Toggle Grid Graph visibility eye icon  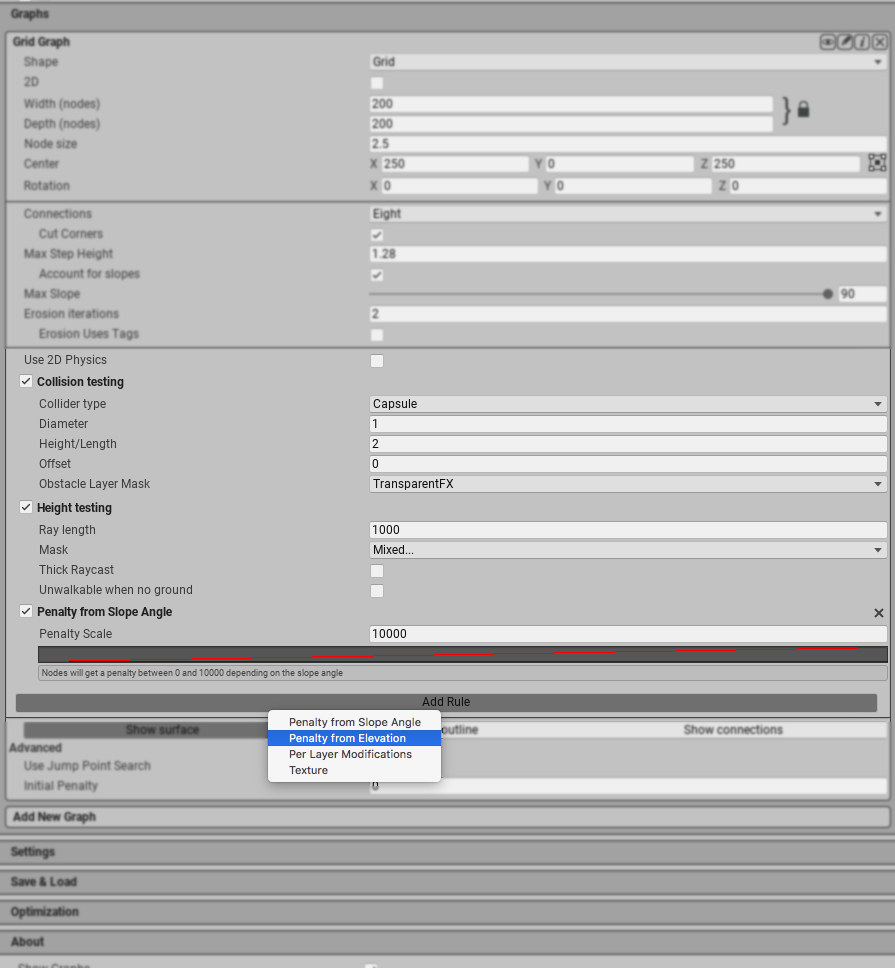828,42
